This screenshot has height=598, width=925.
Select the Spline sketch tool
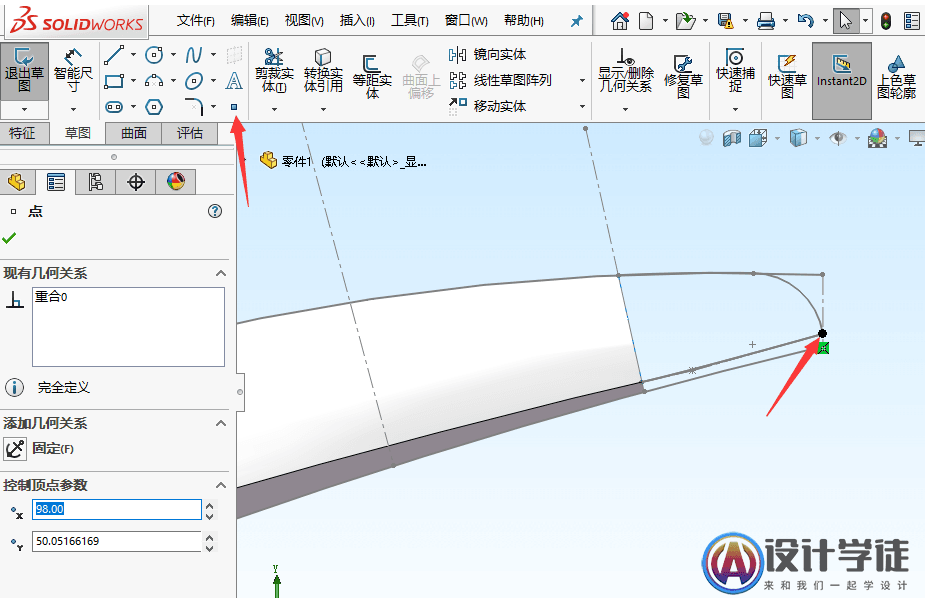[x=193, y=55]
